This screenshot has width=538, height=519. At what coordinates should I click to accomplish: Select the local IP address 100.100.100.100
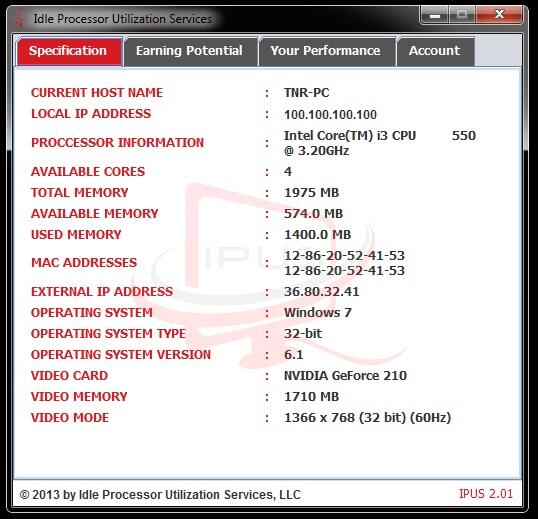coord(330,115)
